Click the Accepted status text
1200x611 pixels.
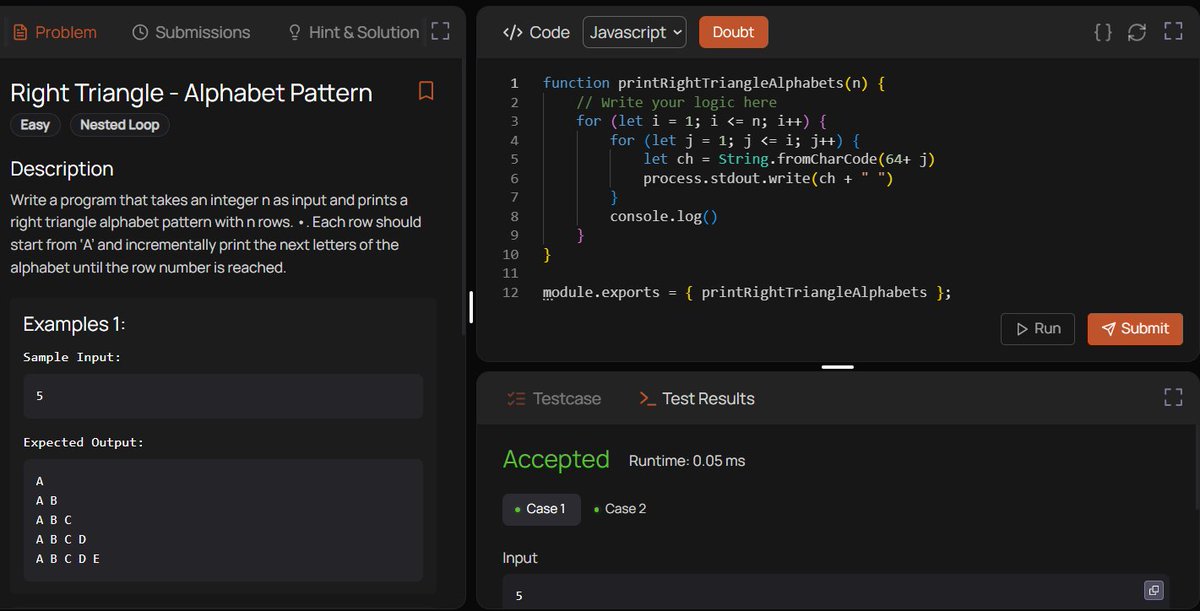(x=556, y=459)
